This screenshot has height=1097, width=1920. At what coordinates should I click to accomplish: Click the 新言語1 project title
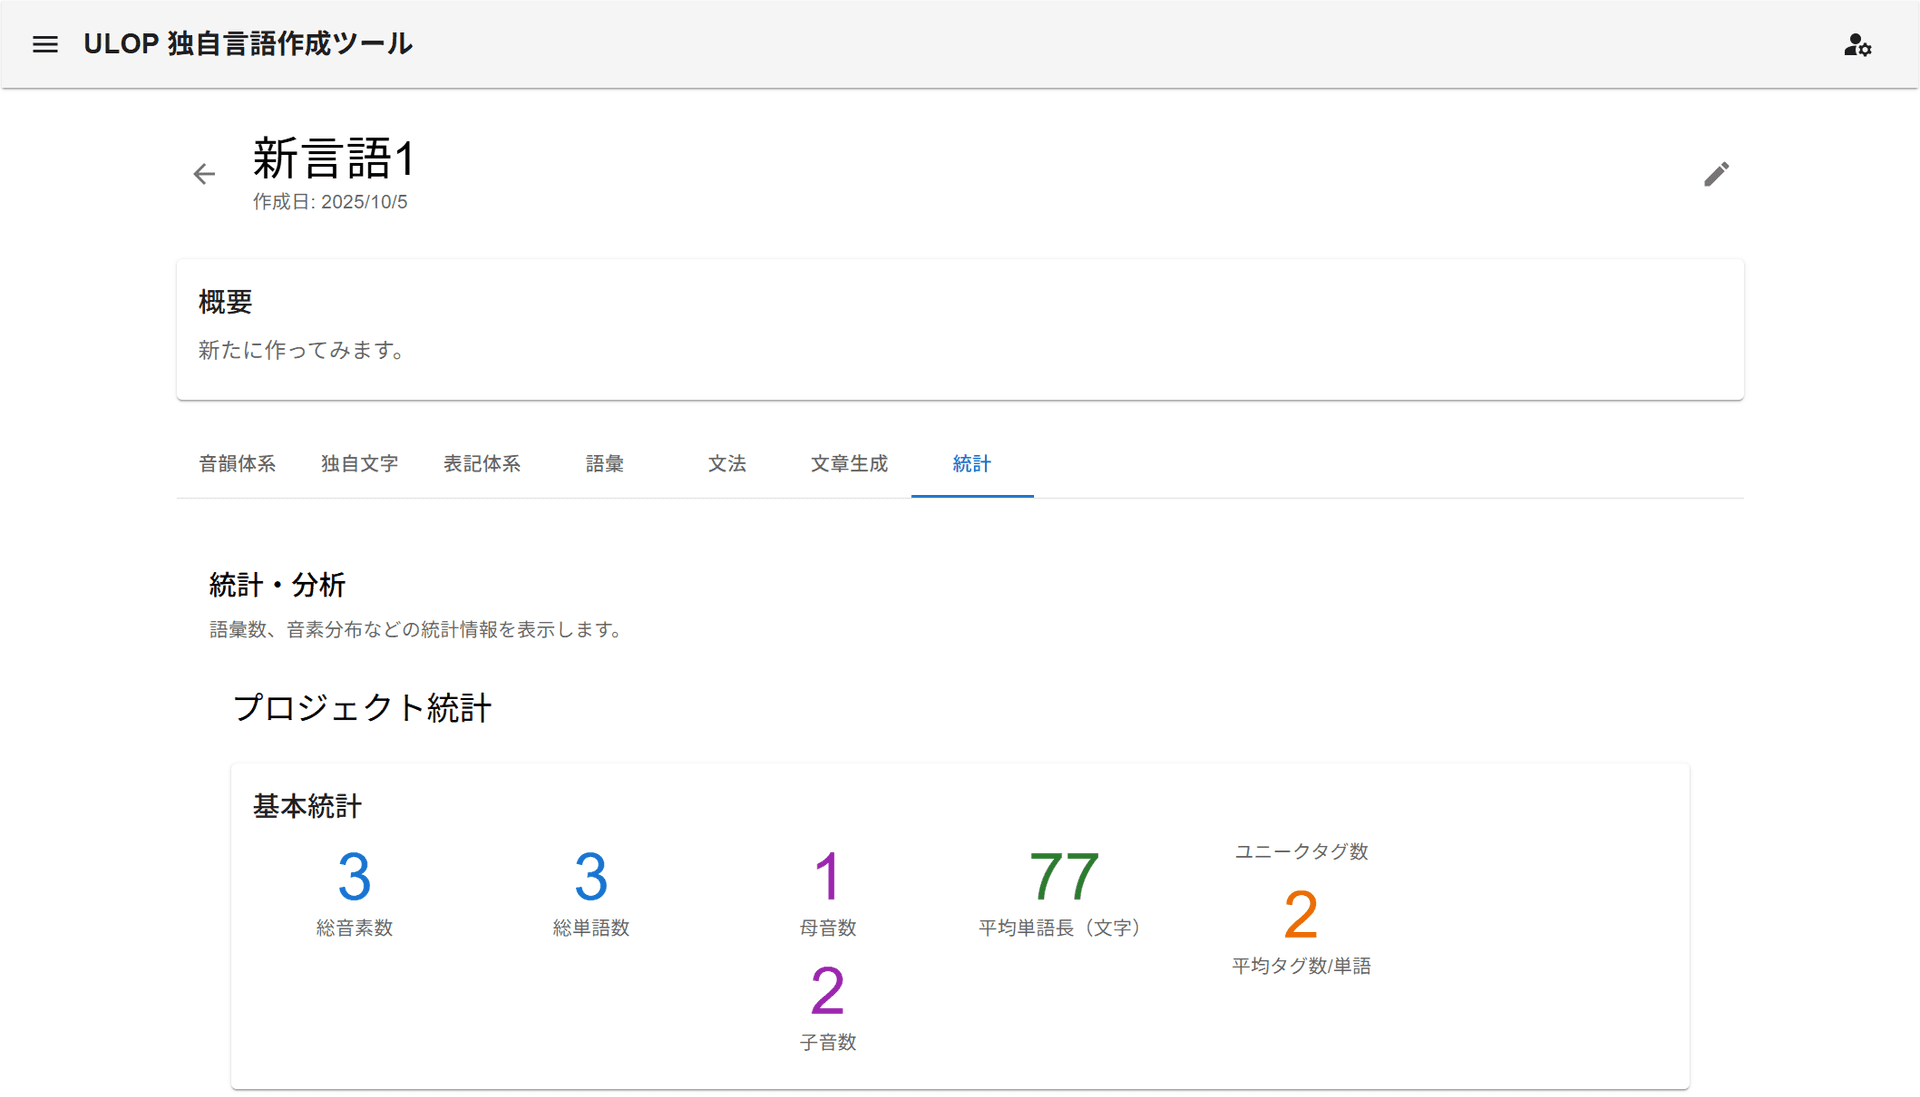pyautogui.click(x=333, y=159)
